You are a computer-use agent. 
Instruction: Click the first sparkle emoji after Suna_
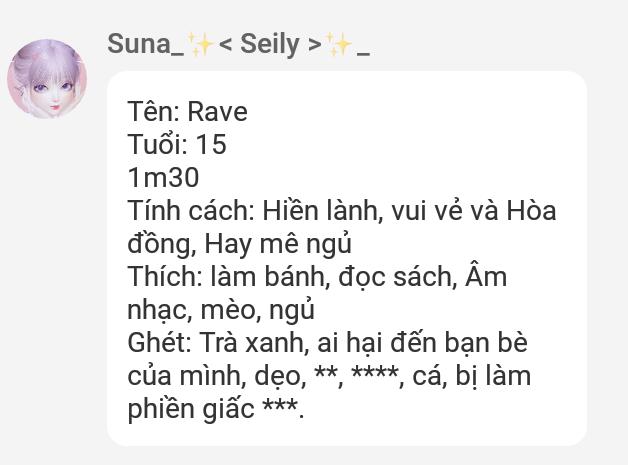[x=200, y=45]
